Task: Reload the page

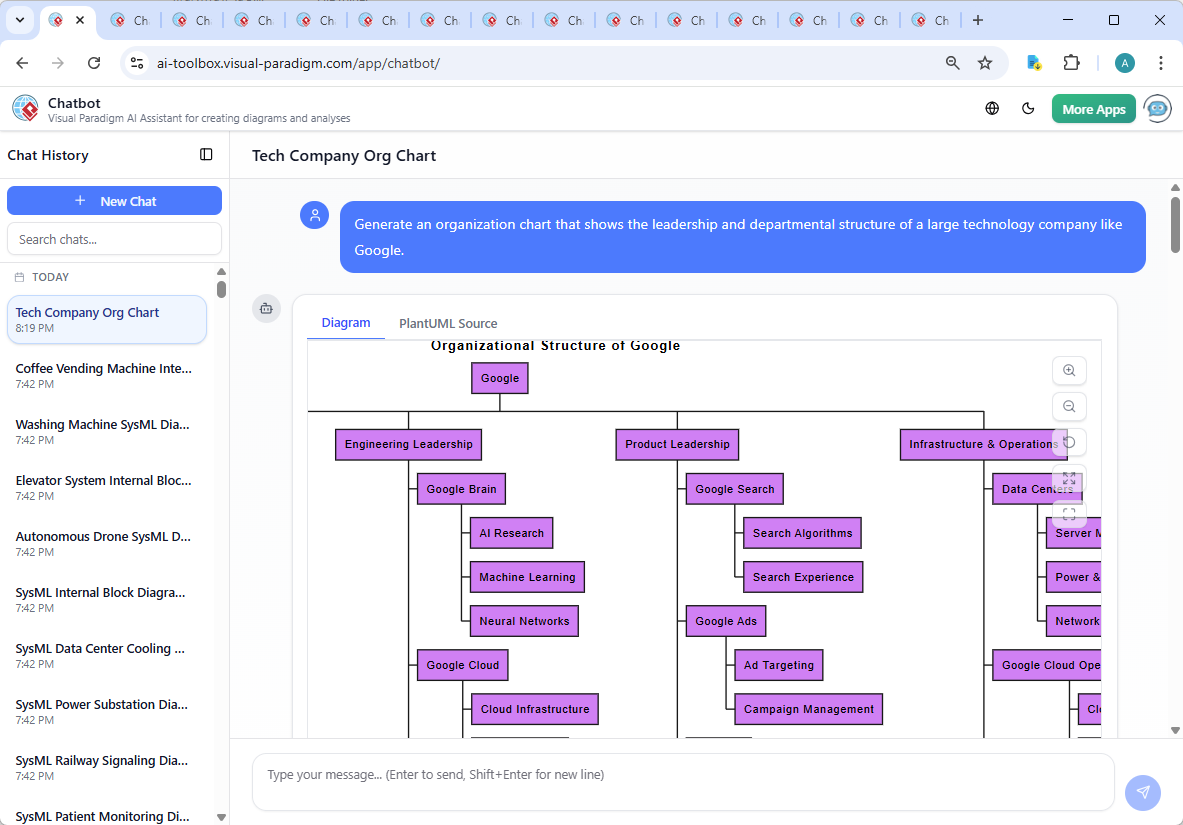Action: point(94,63)
